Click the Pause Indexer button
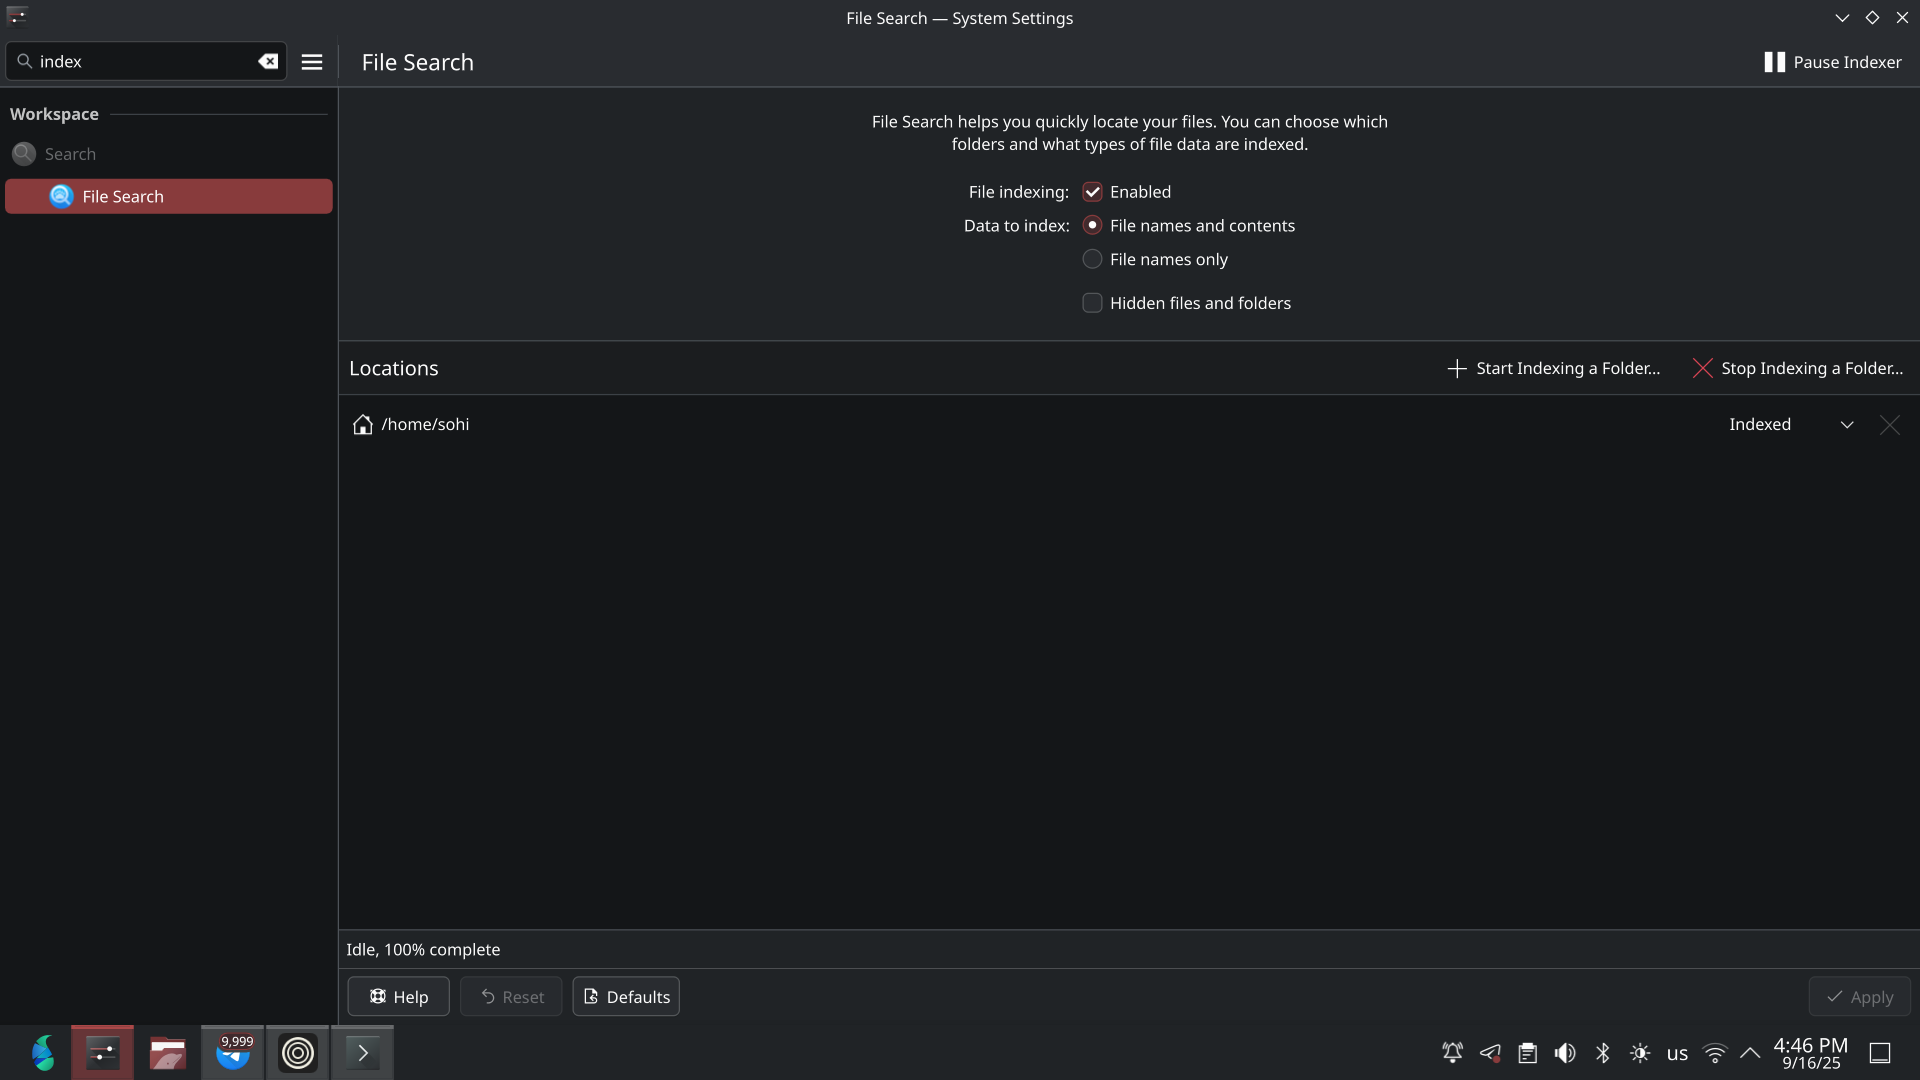The height and width of the screenshot is (1080, 1920). pyautogui.click(x=1832, y=62)
